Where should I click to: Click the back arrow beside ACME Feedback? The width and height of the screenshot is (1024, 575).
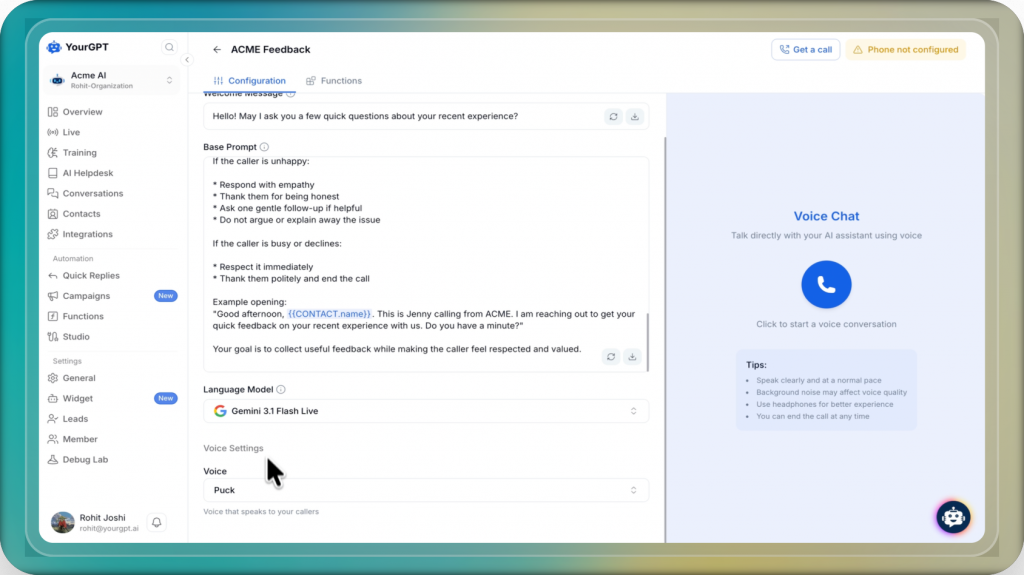(217, 49)
